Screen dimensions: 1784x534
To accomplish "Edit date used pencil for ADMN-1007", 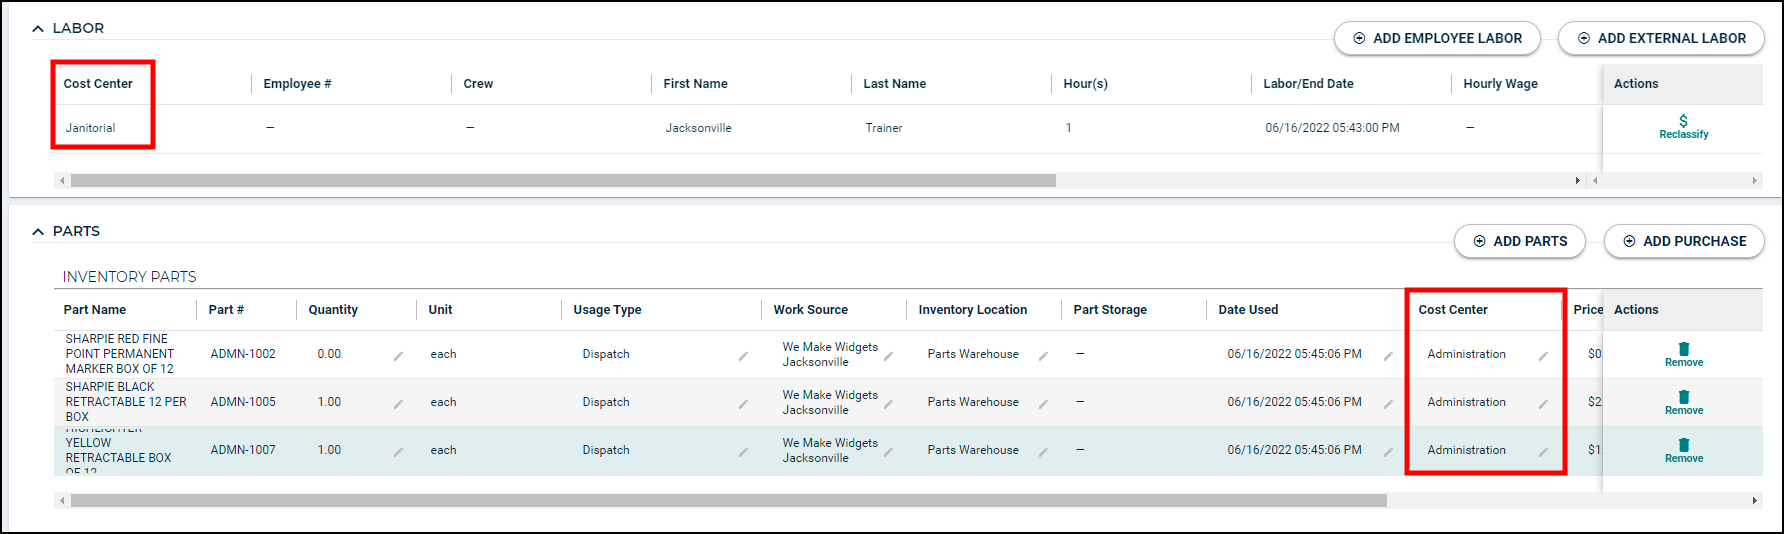I will [1388, 452].
